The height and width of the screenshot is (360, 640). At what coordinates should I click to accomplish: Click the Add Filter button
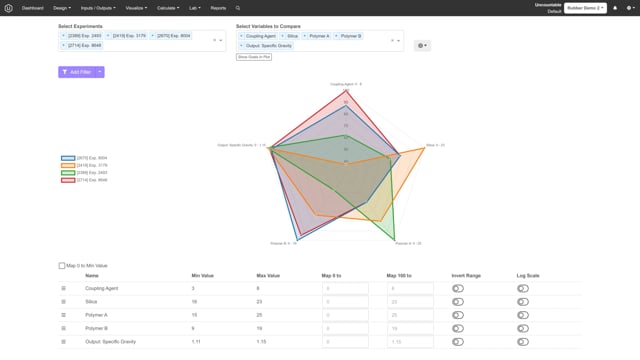click(x=77, y=72)
